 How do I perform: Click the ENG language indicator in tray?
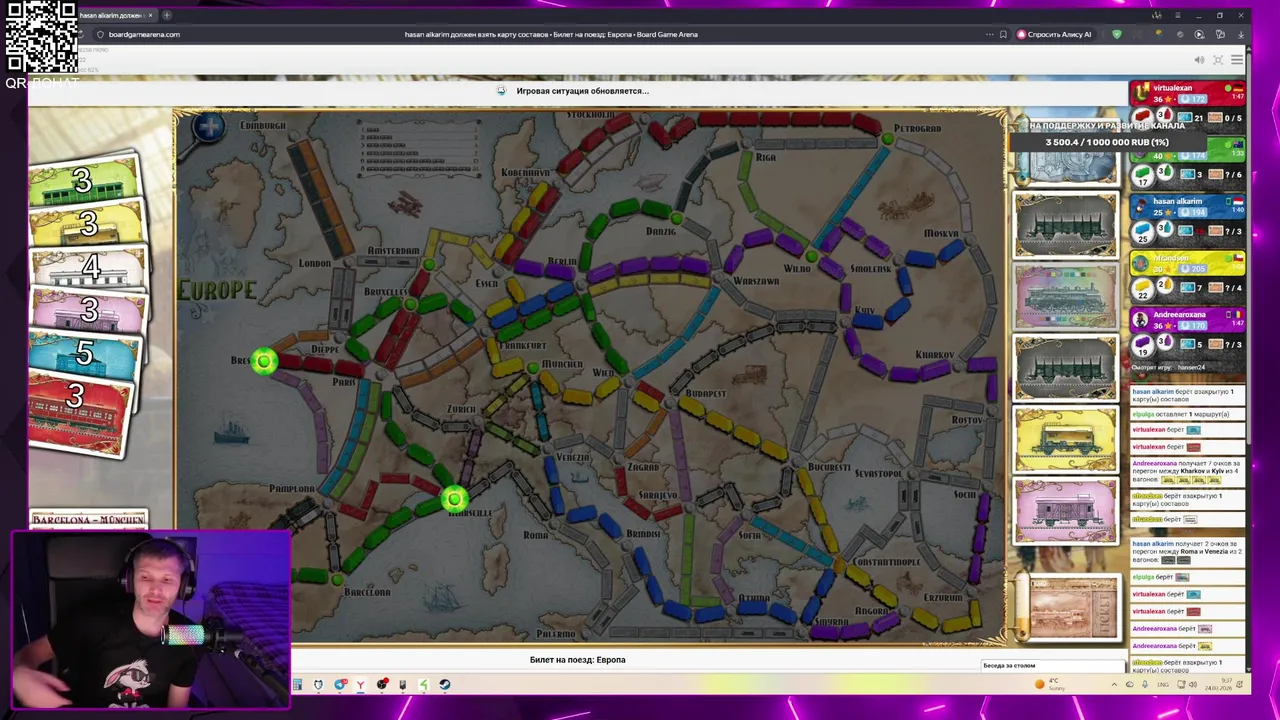tap(1163, 685)
